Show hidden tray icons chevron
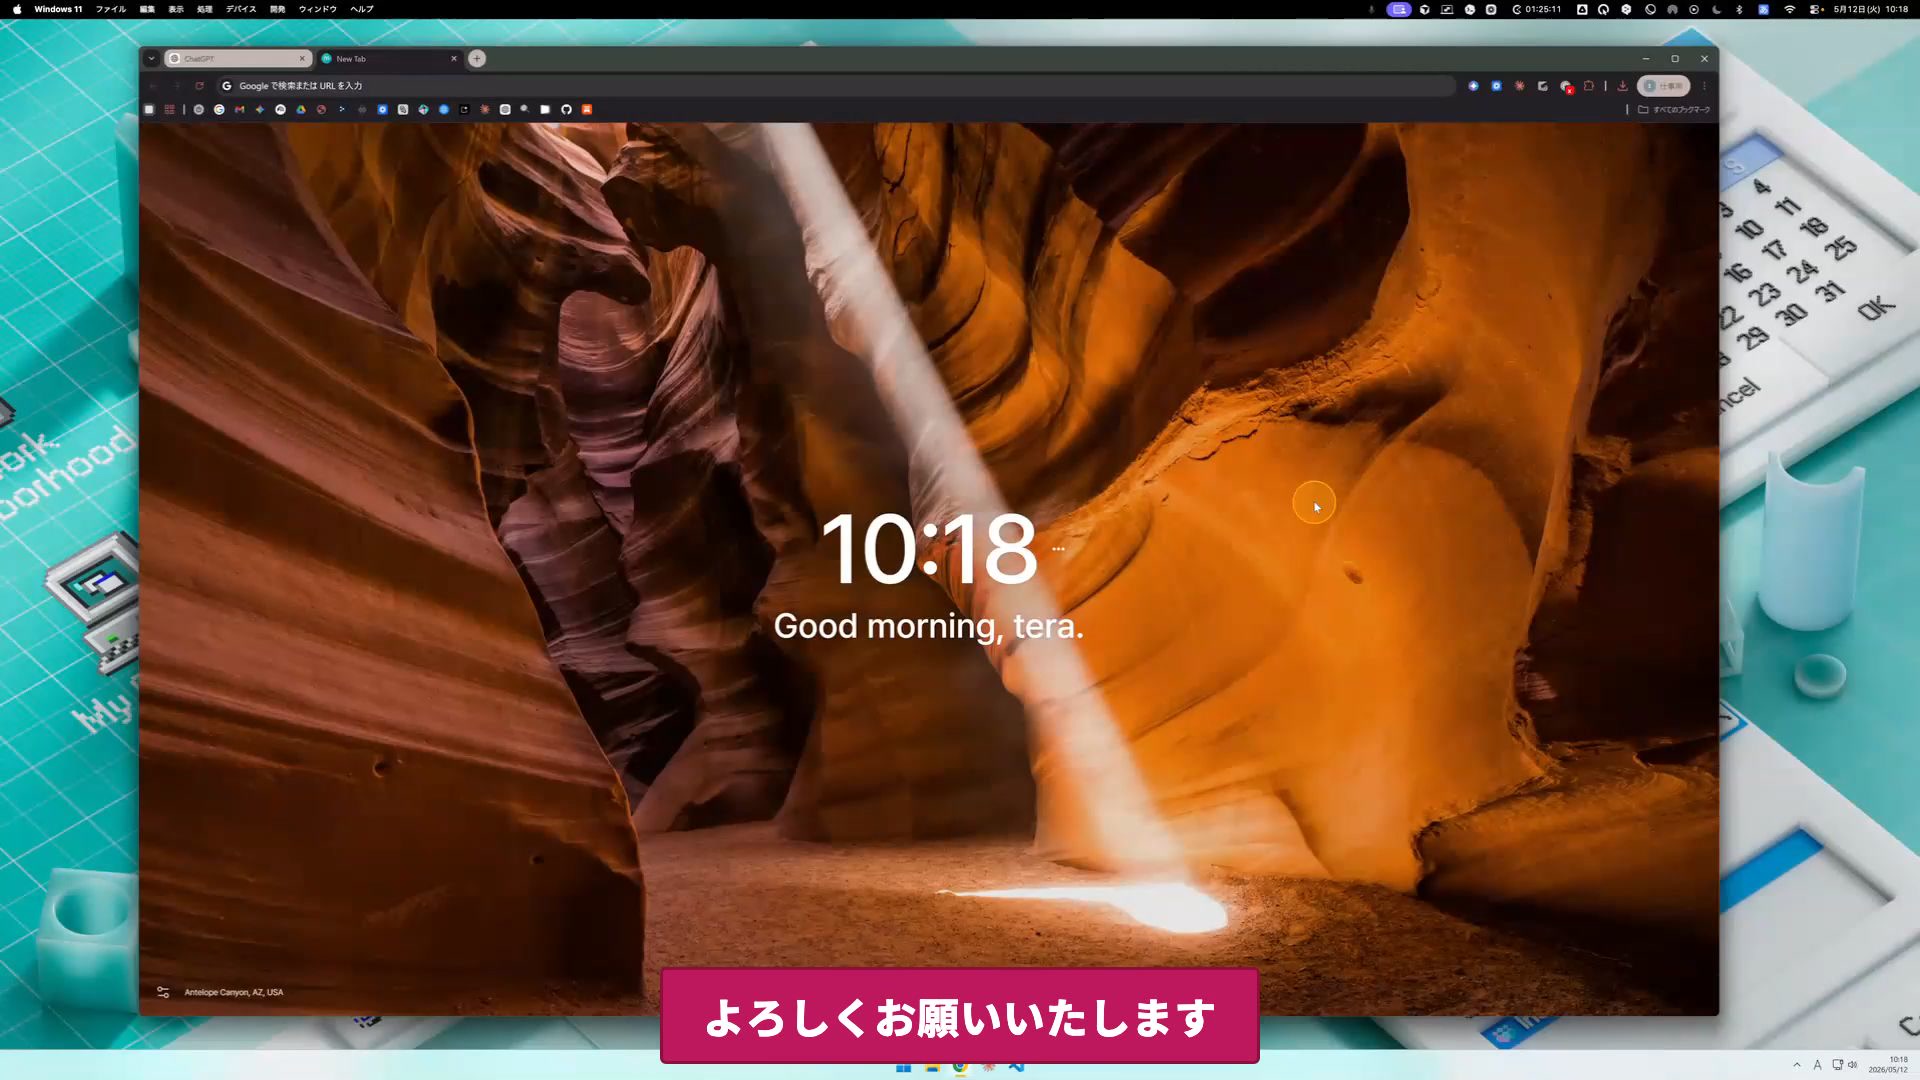 pyautogui.click(x=1797, y=1065)
